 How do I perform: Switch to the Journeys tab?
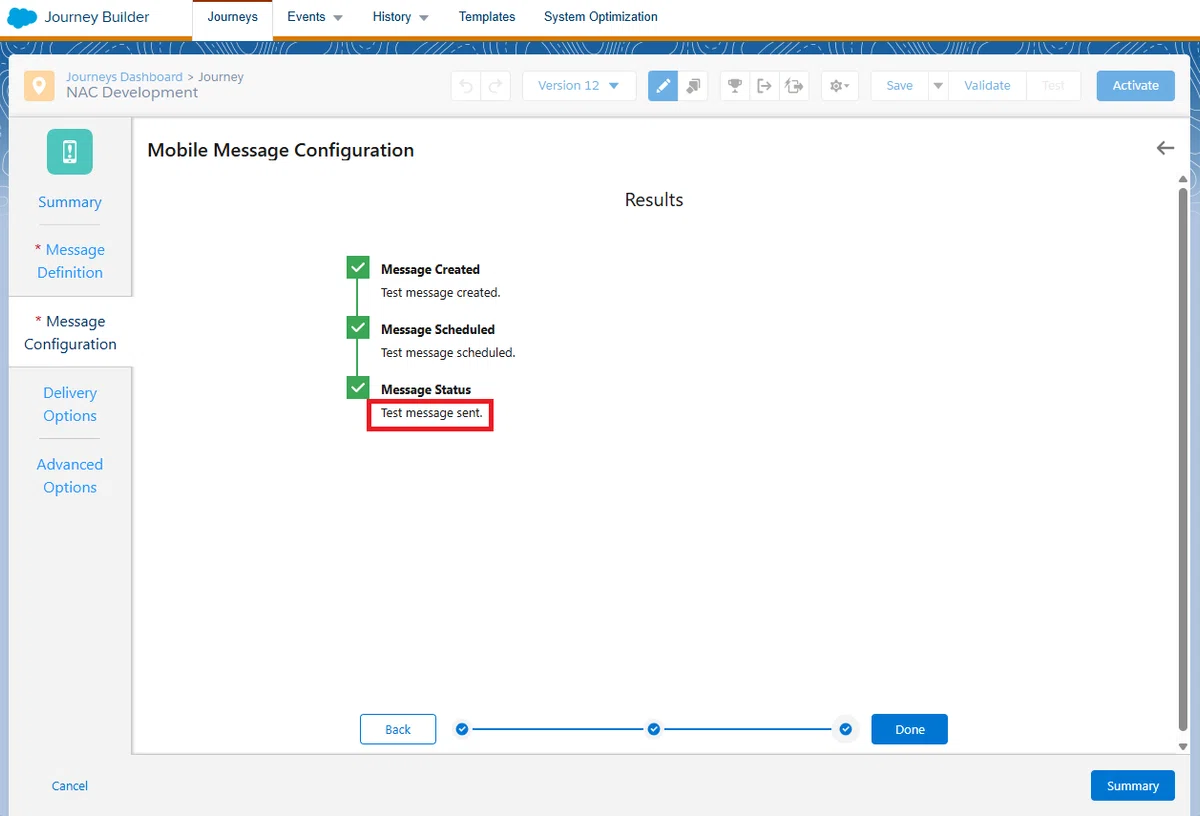[x=232, y=17]
